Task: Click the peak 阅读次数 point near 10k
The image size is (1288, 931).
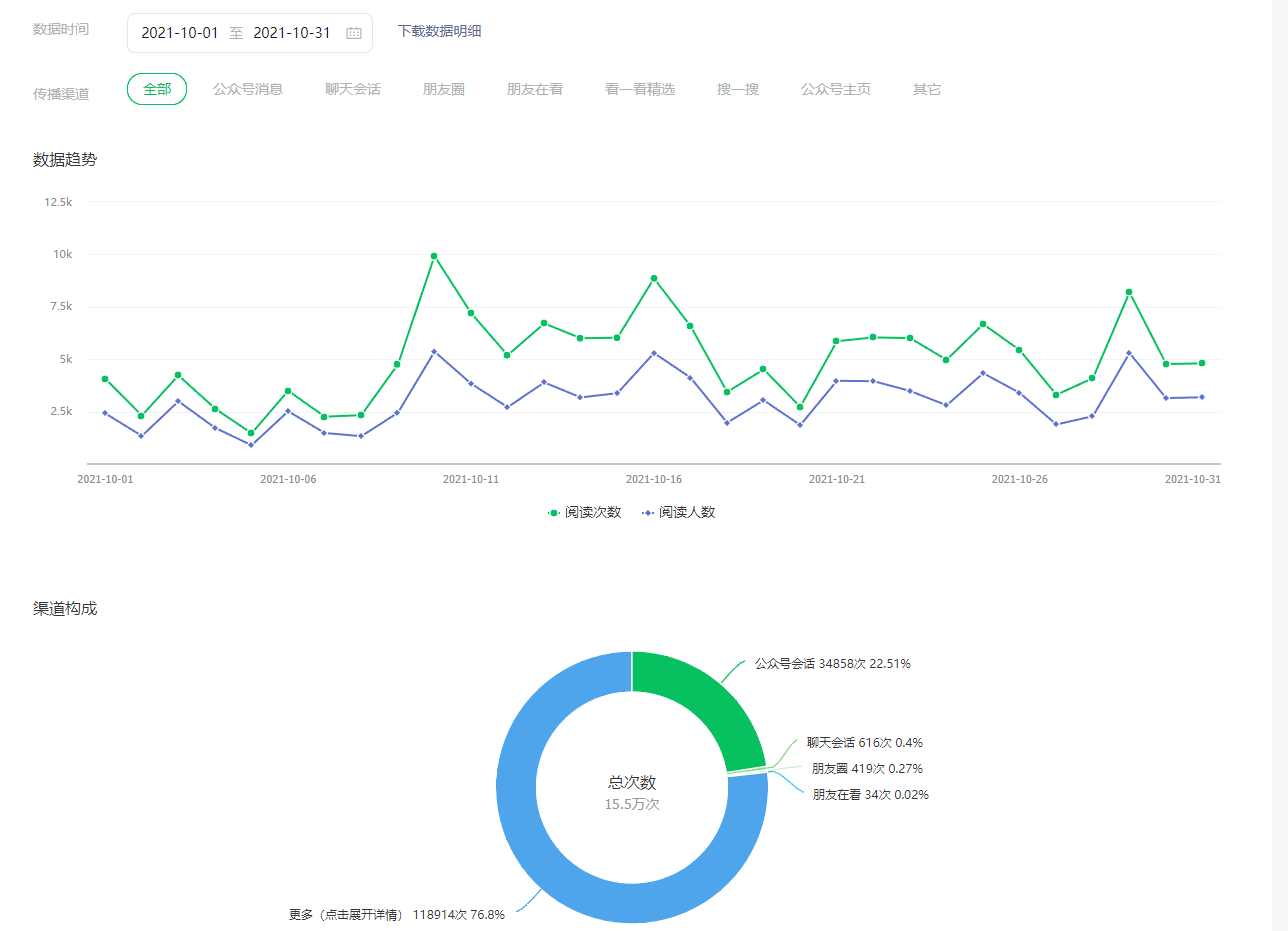Action: [x=434, y=256]
